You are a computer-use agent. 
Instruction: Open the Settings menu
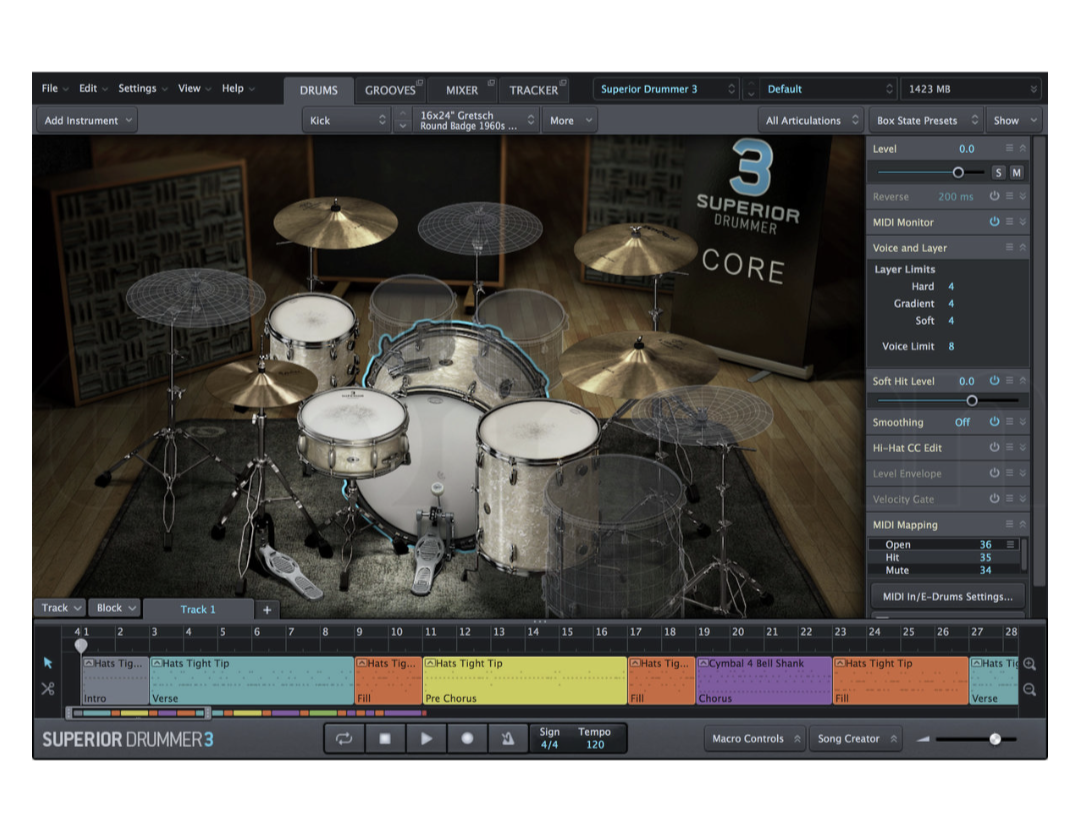point(143,88)
